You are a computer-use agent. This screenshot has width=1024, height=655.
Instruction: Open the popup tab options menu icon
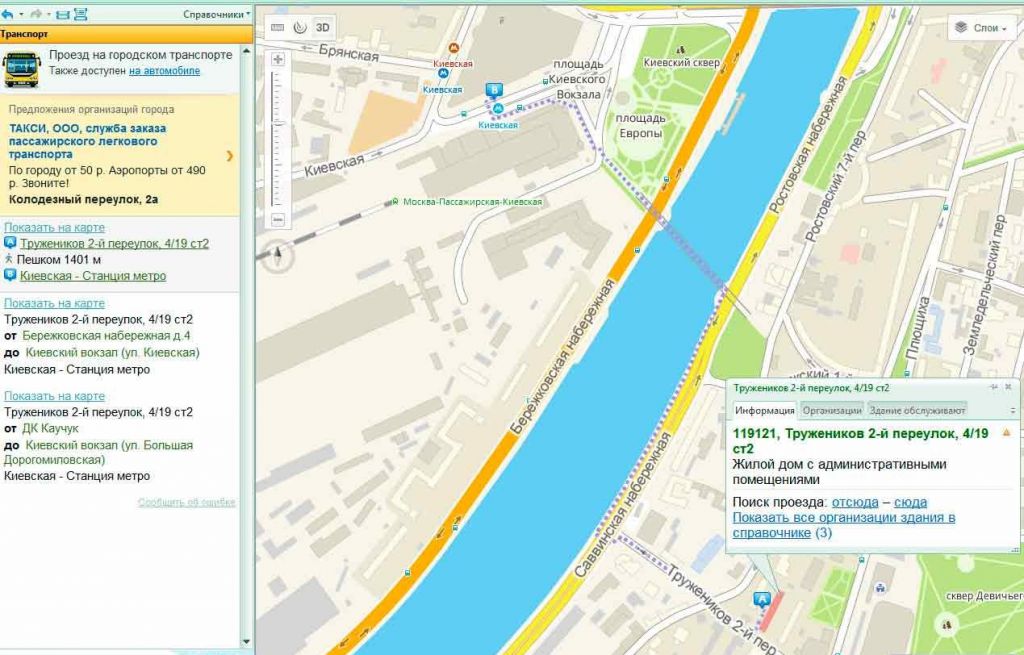[x=1013, y=411]
